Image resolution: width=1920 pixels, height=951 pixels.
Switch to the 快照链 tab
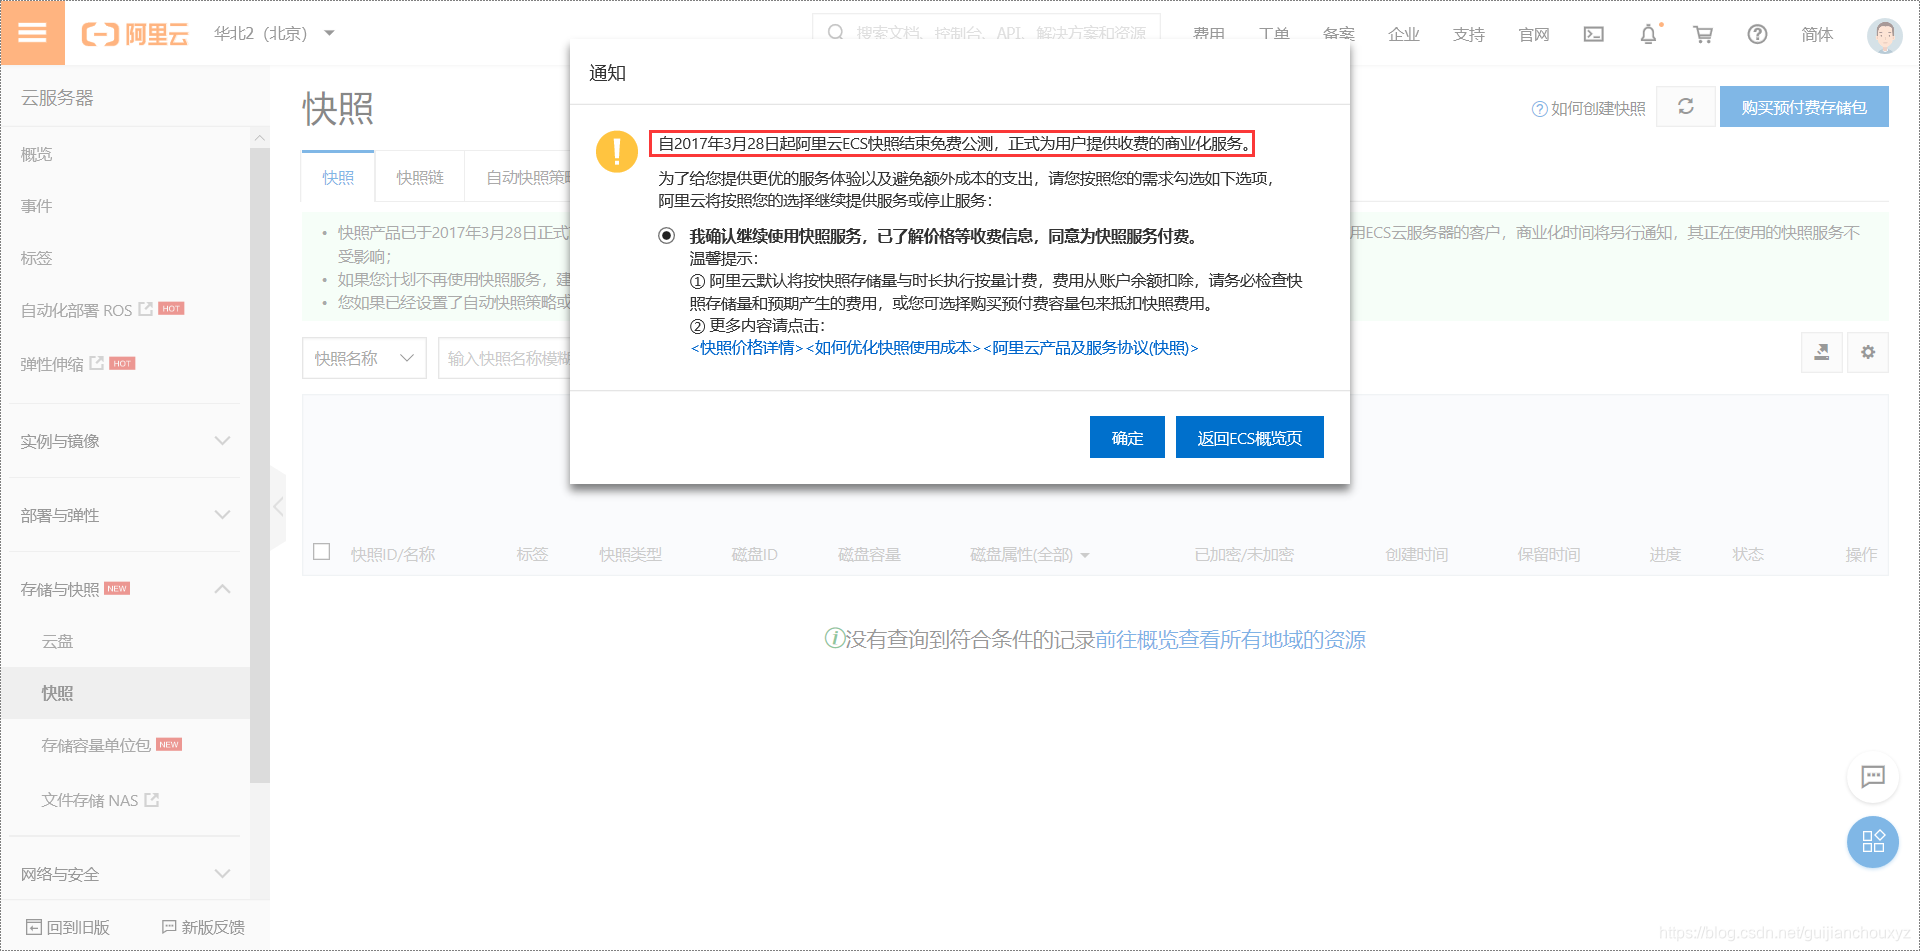(420, 177)
